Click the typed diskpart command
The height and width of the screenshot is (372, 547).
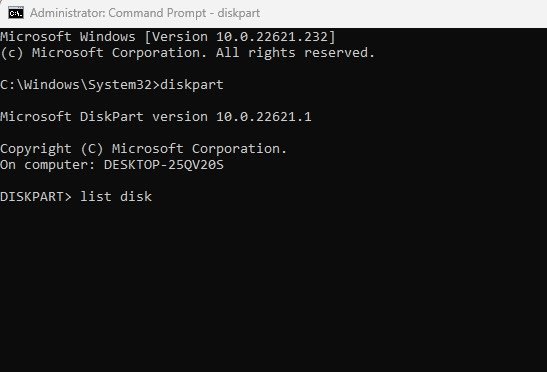point(192,85)
